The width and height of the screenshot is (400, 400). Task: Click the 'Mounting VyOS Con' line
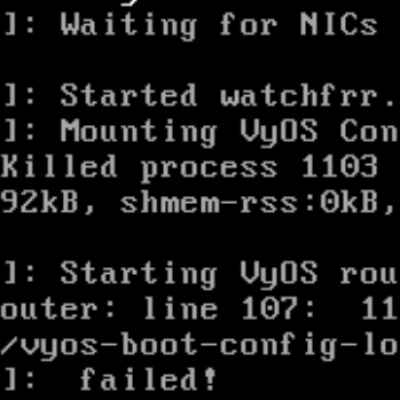coord(200,132)
